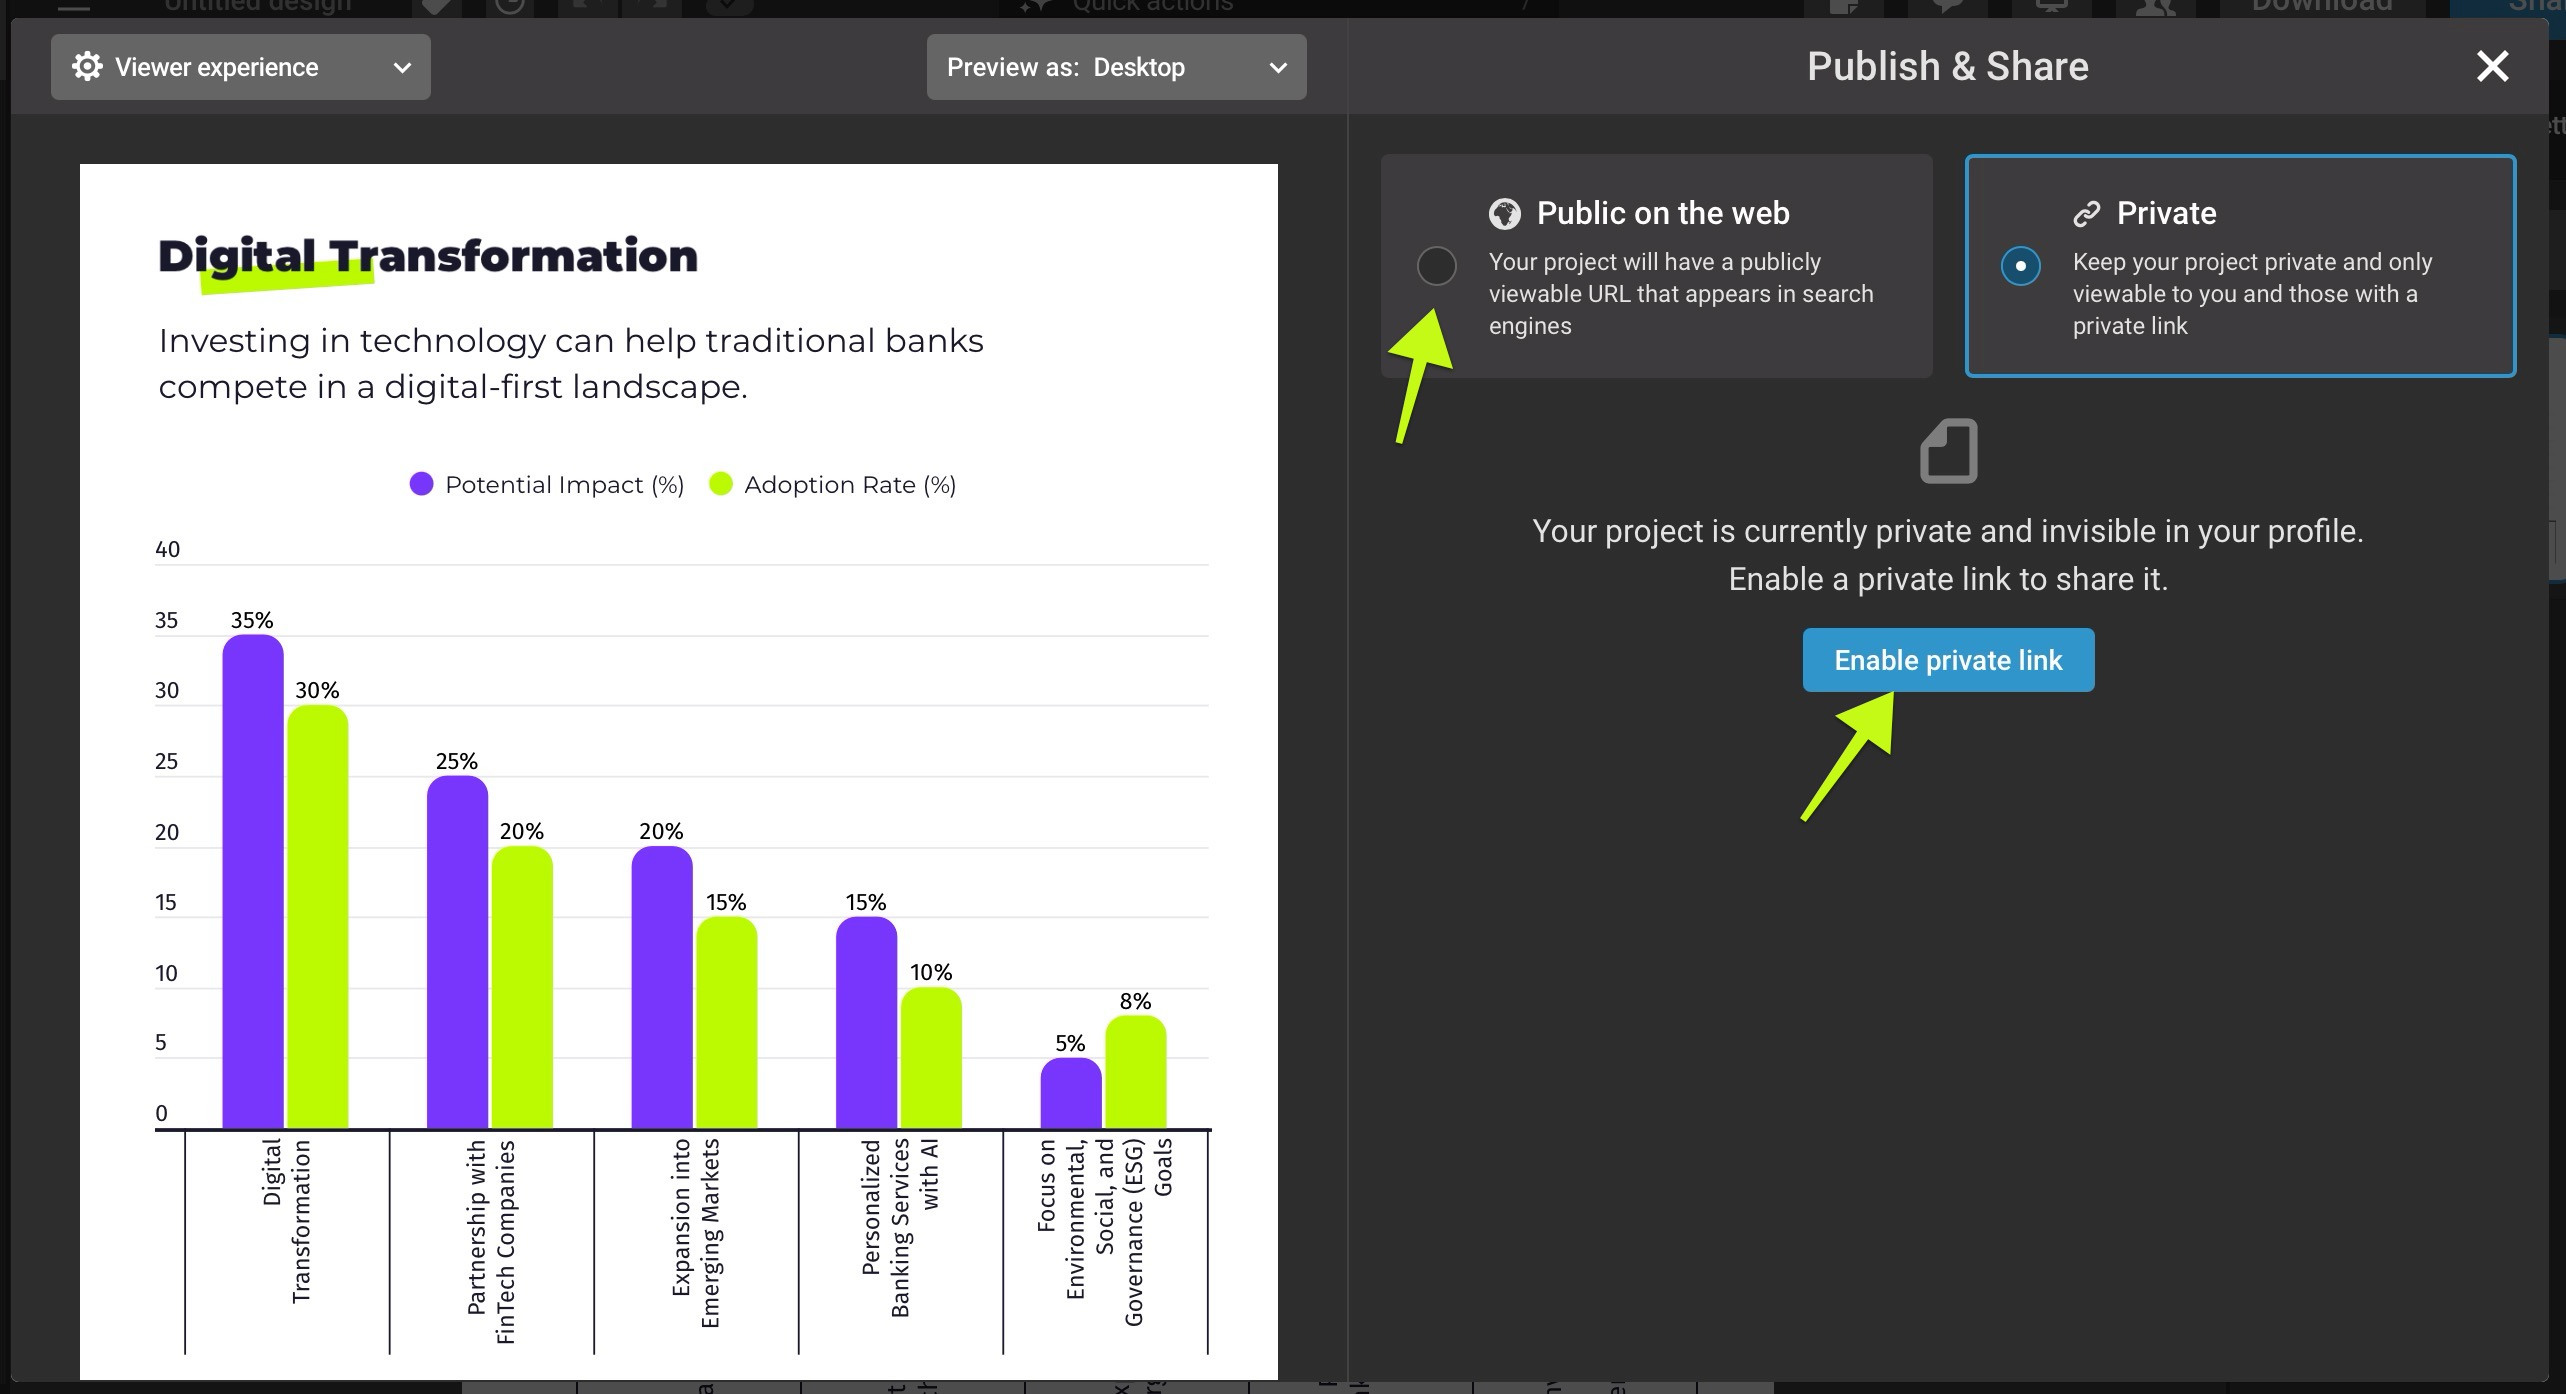This screenshot has width=2566, height=1394.
Task: Click the Partnership with FinTech Companies axis label
Action: click(490, 1240)
